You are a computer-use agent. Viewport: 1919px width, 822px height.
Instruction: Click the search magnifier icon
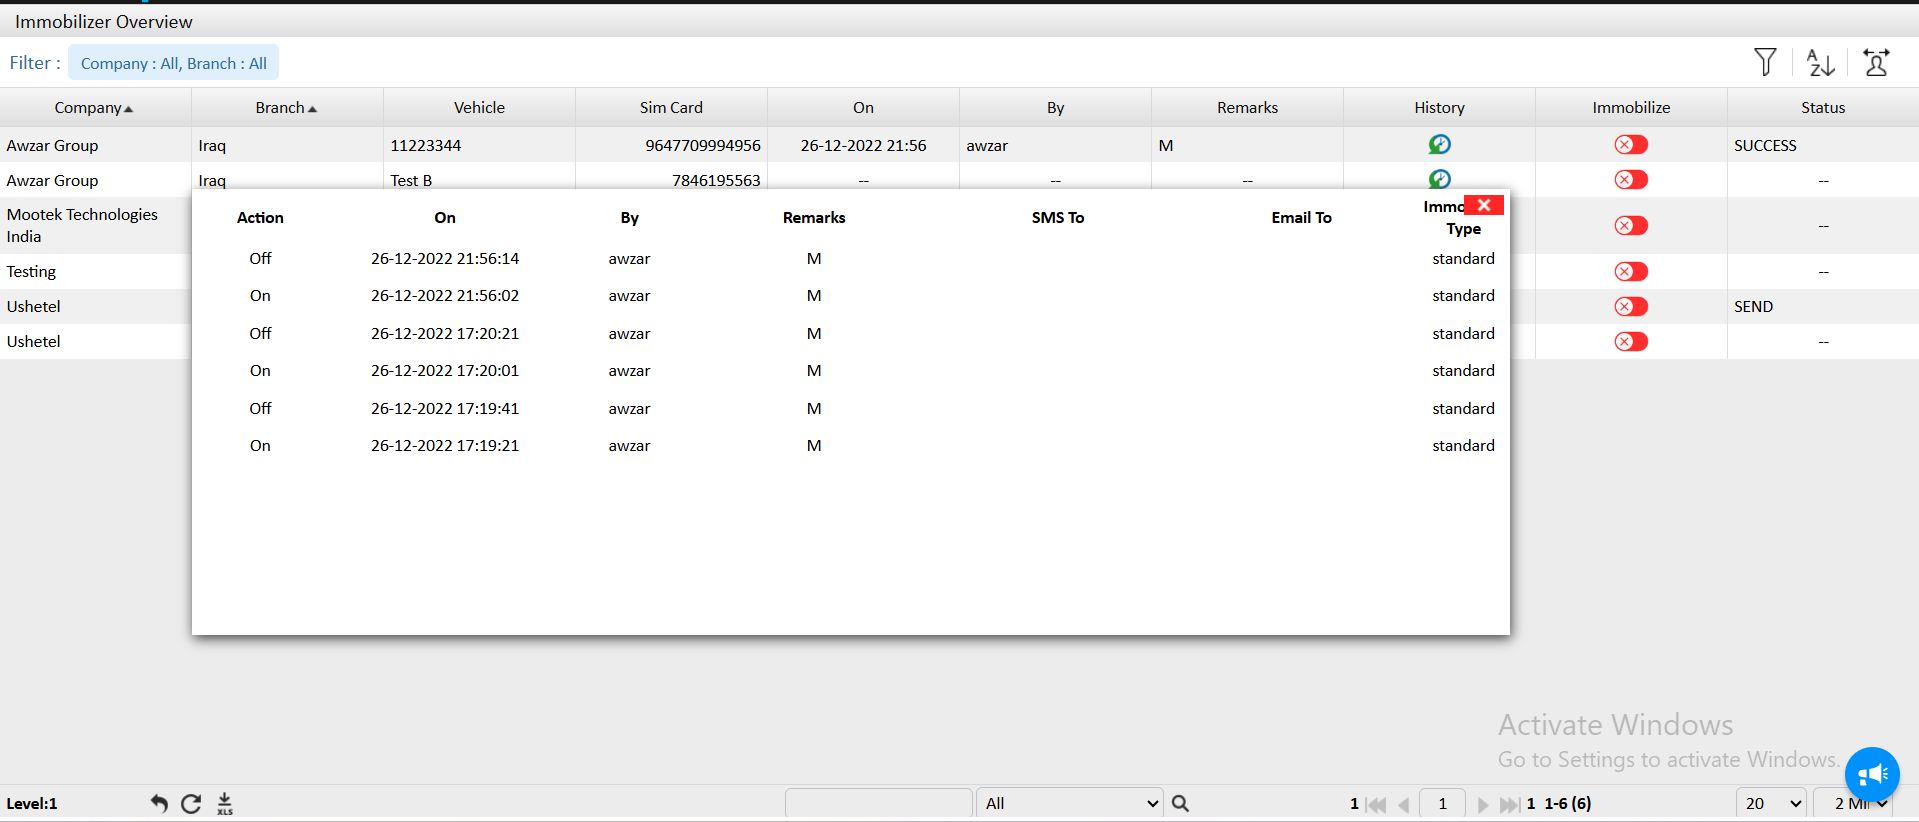click(x=1180, y=803)
